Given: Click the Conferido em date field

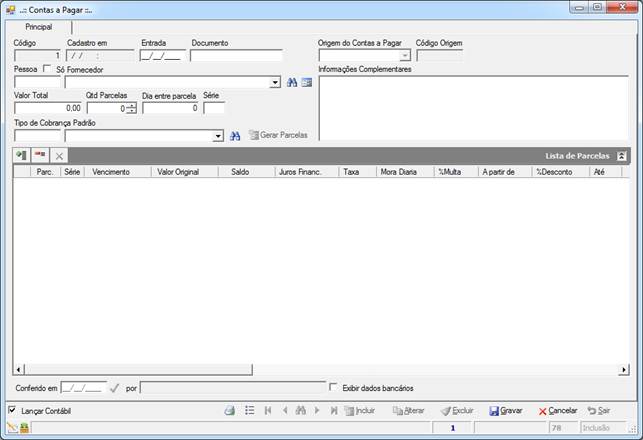Looking at the screenshot, I should [84, 388].
